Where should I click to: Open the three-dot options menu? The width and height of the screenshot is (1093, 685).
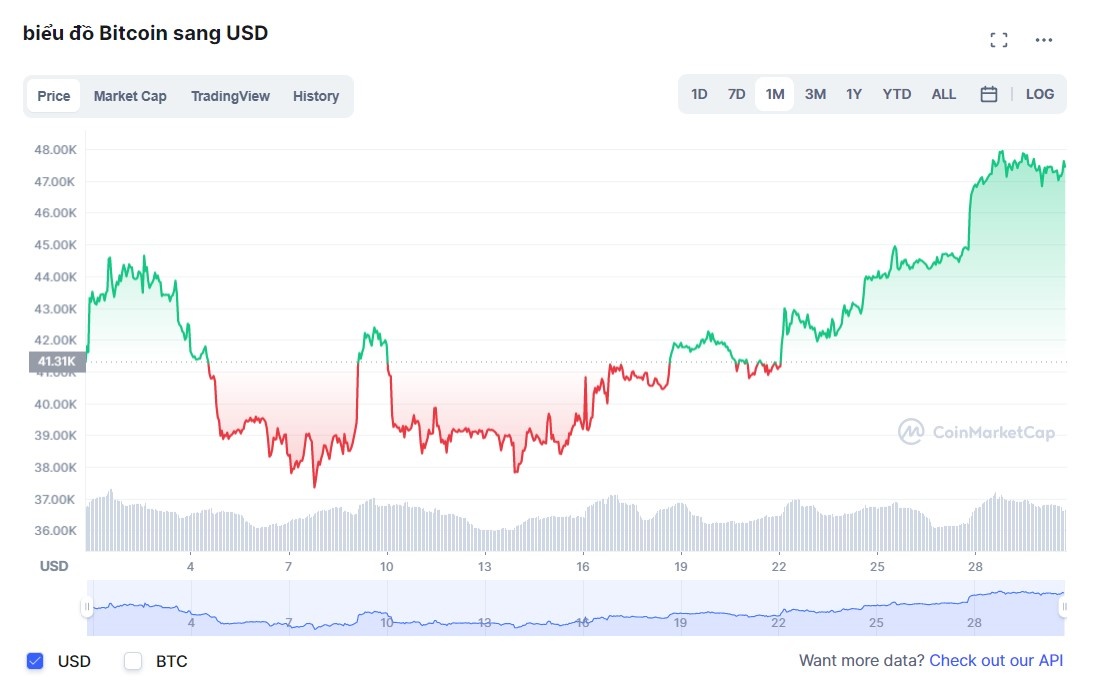[x=1044, y=40]
